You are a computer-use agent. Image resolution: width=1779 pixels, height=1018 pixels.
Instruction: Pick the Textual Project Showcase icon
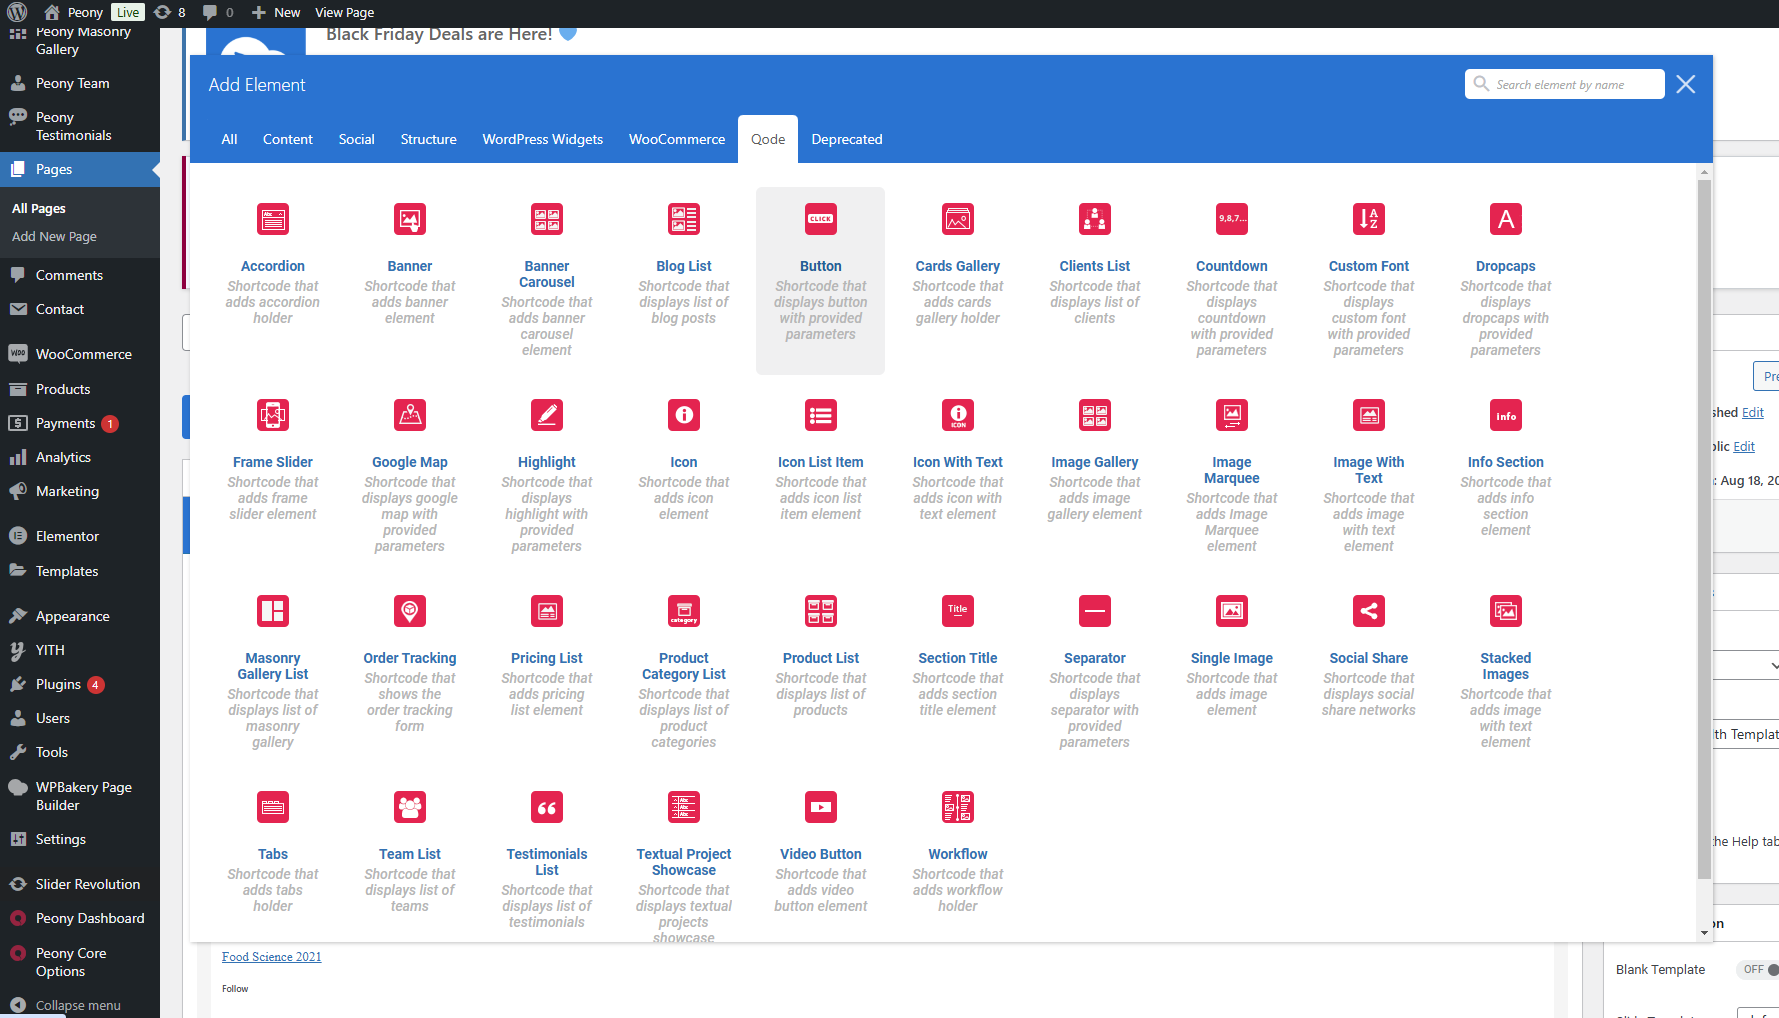click(x=684, y=807)
